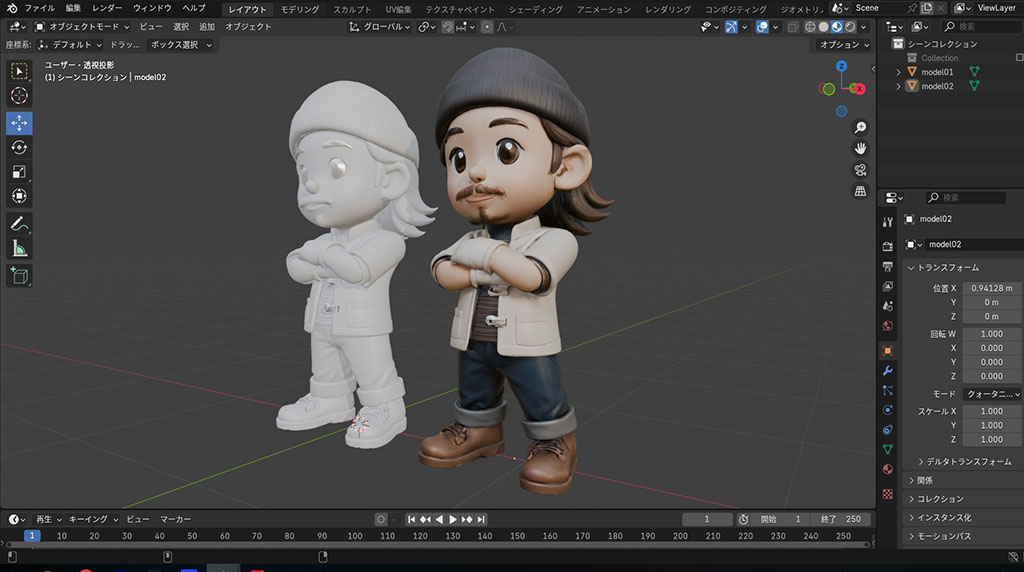Image resolution: width=1024 pixels, height=572 pixels.
Task: Pick the Measure tool
Action: click(x=19, y=248)
